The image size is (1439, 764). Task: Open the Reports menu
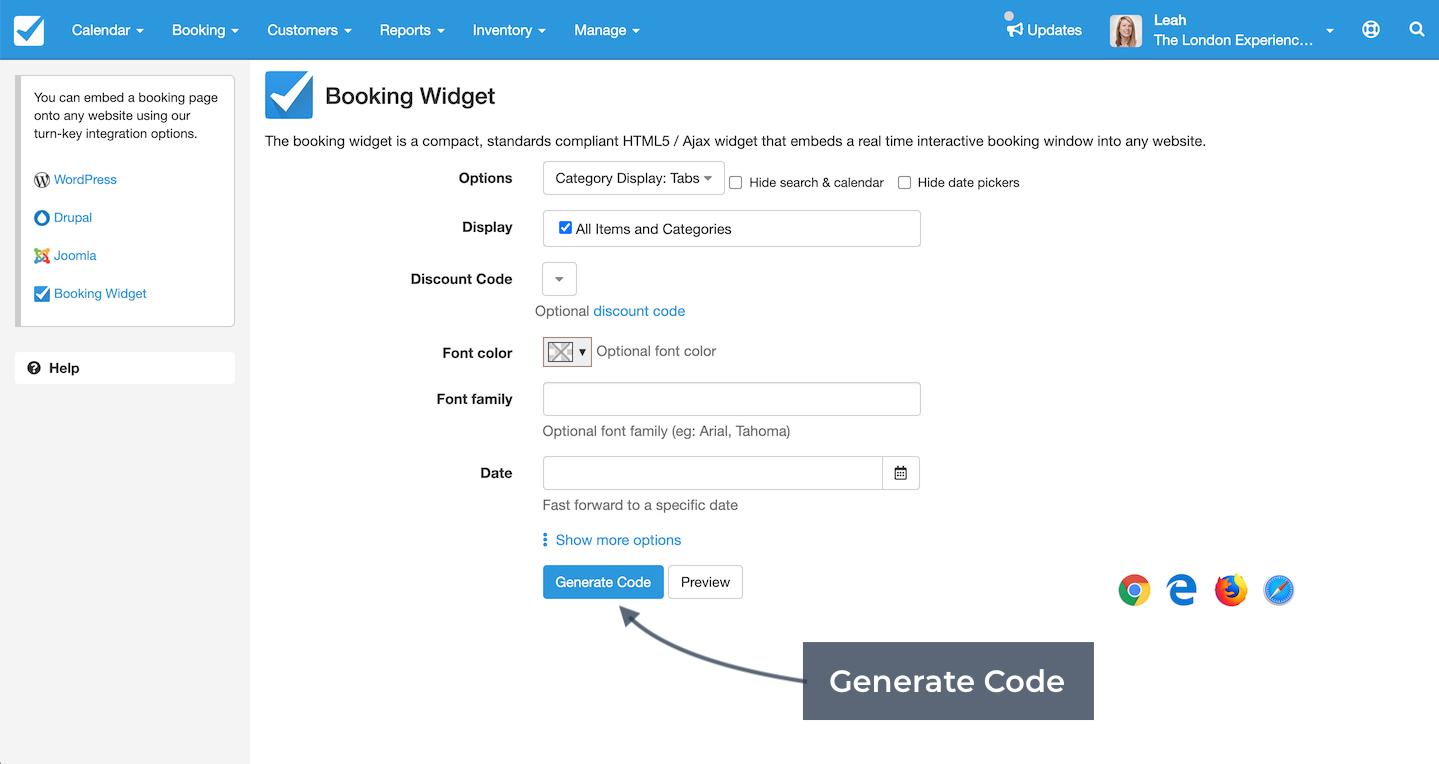[412, 30]
